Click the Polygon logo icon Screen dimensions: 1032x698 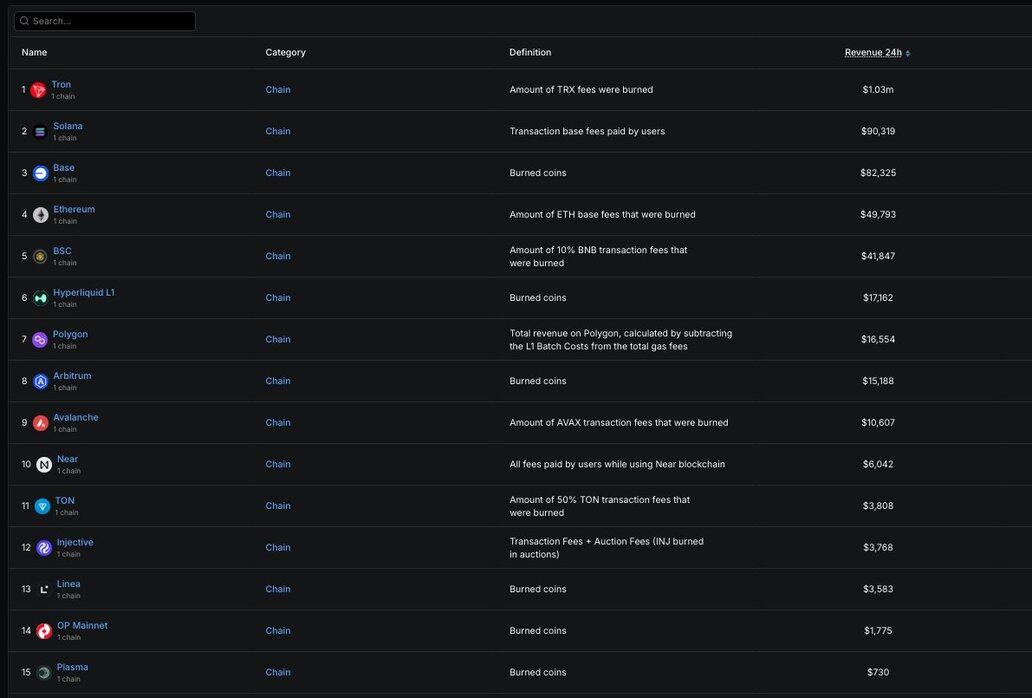(x=40, y=340)
